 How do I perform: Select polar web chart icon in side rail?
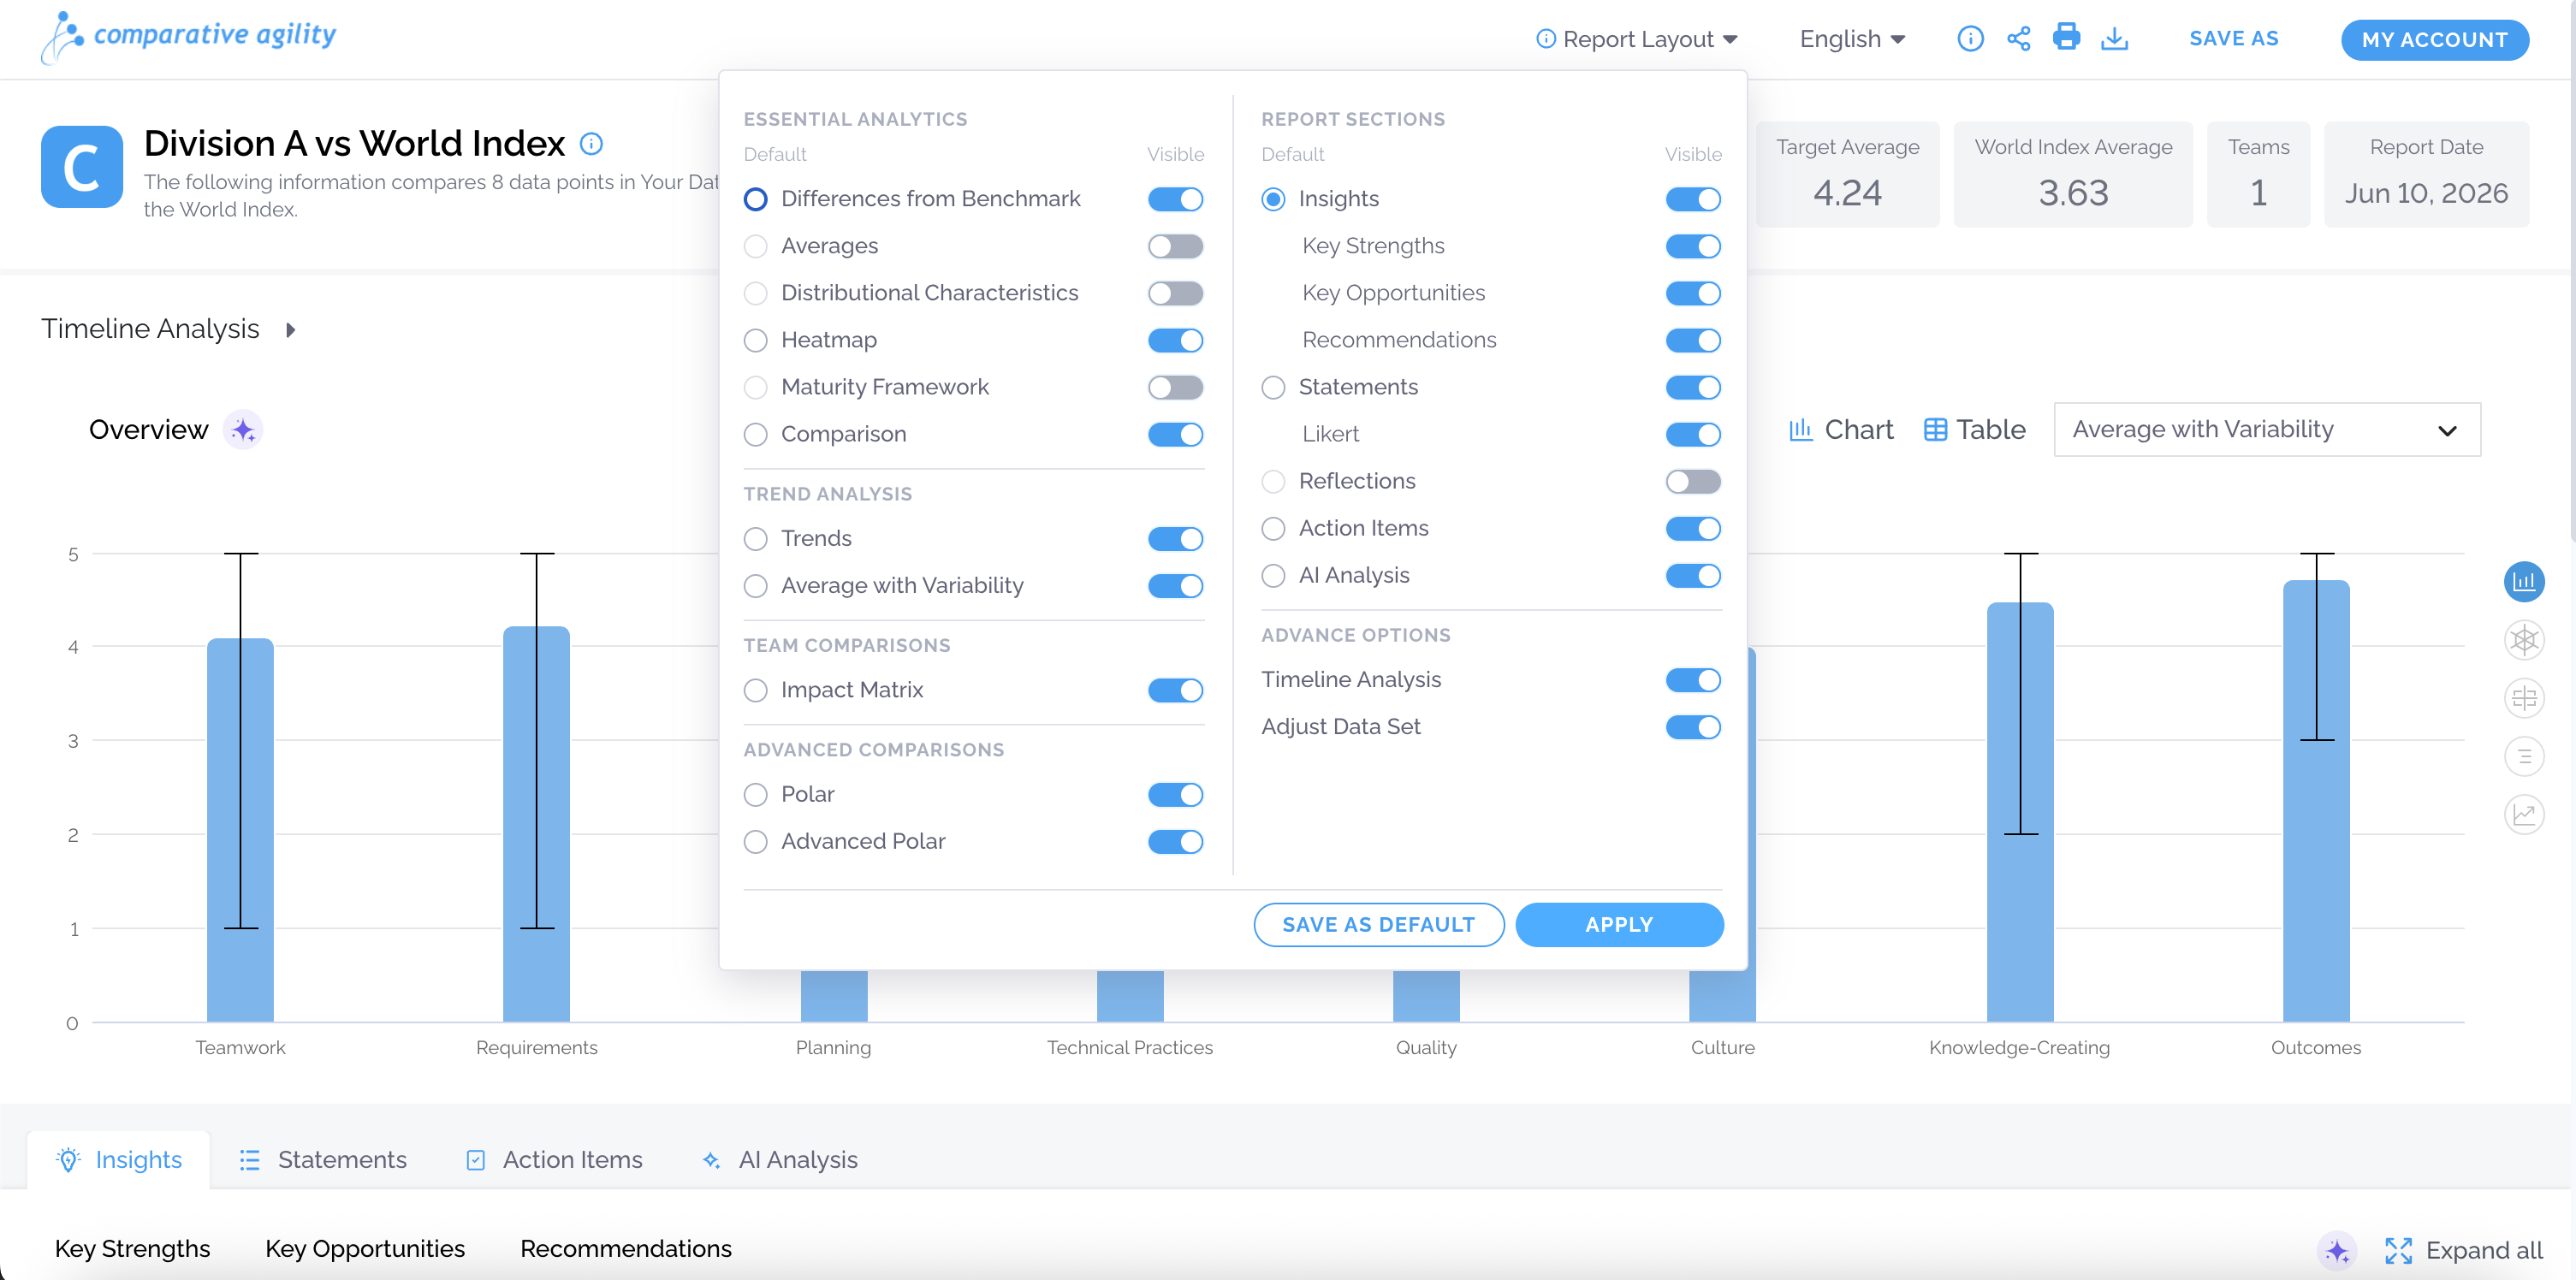[x=2523, y=640]
